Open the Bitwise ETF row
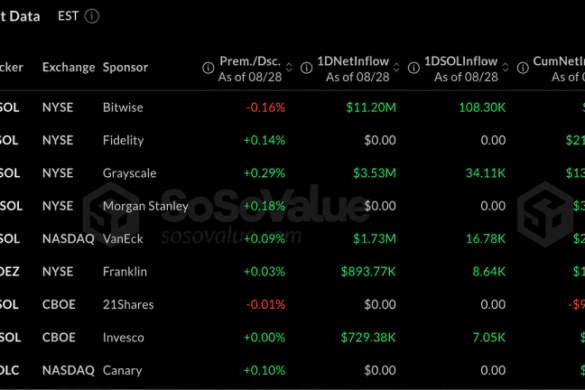585x390 pixels. click(x=292, y=107)
